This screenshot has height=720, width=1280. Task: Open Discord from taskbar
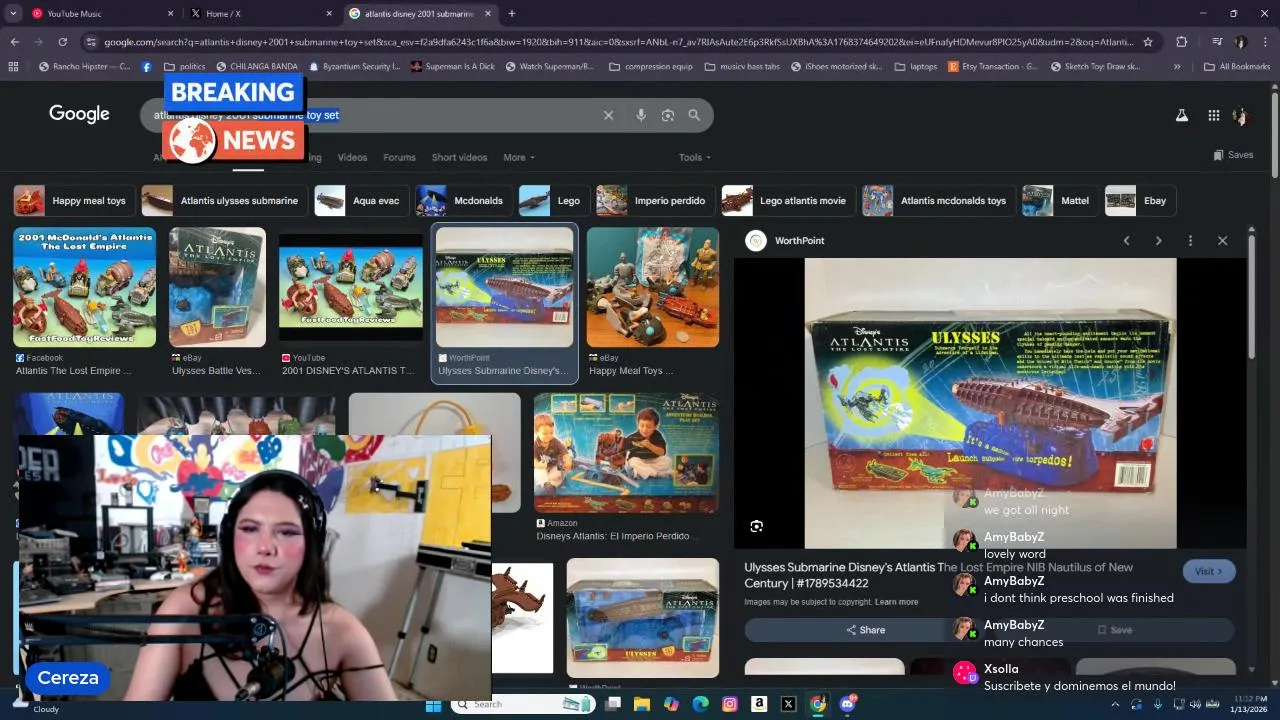pos(847,705)
